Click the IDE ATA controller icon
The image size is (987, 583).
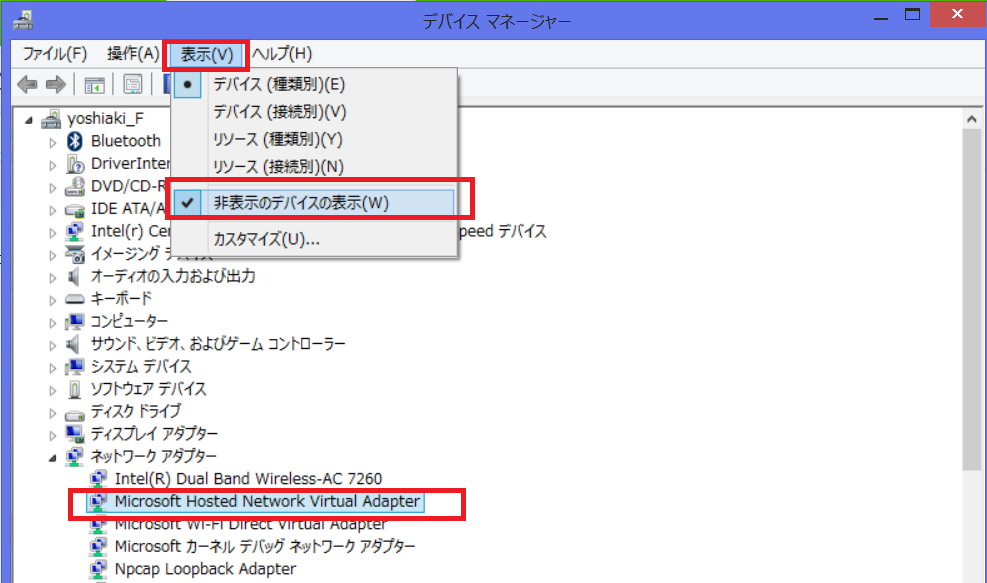[74, 210]
